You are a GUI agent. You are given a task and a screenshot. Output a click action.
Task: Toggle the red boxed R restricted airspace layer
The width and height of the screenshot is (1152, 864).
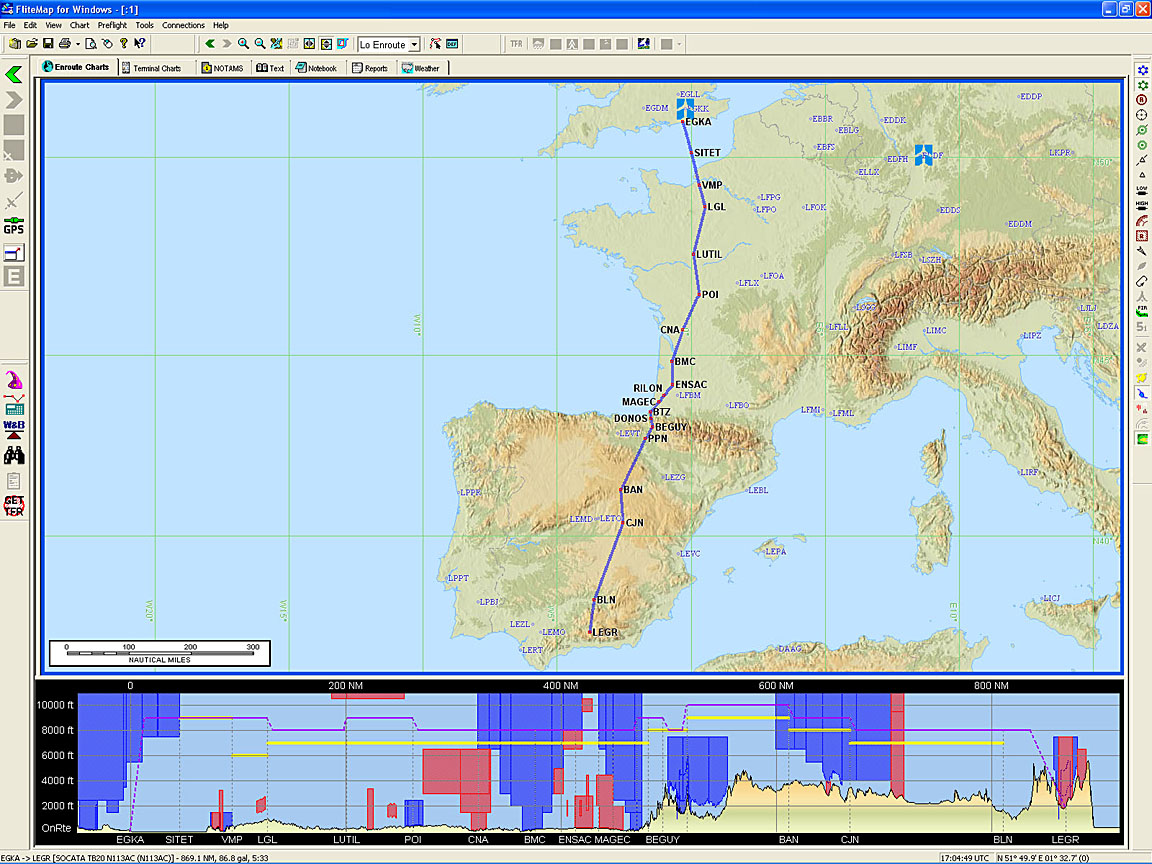coord(1142,236)
